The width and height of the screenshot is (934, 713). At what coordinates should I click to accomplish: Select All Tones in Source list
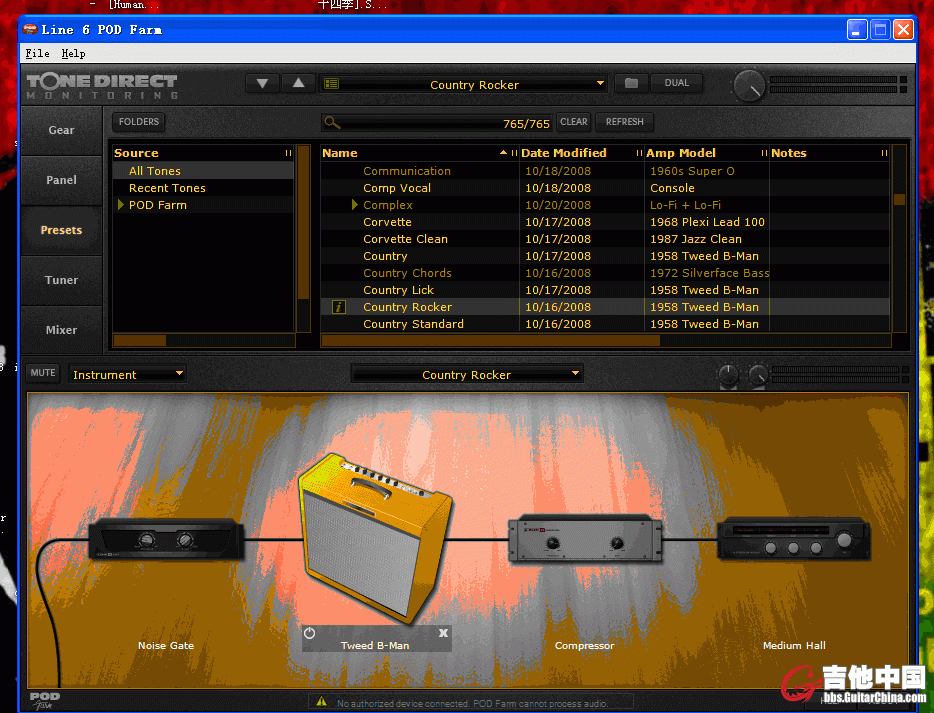pos(203,171)
